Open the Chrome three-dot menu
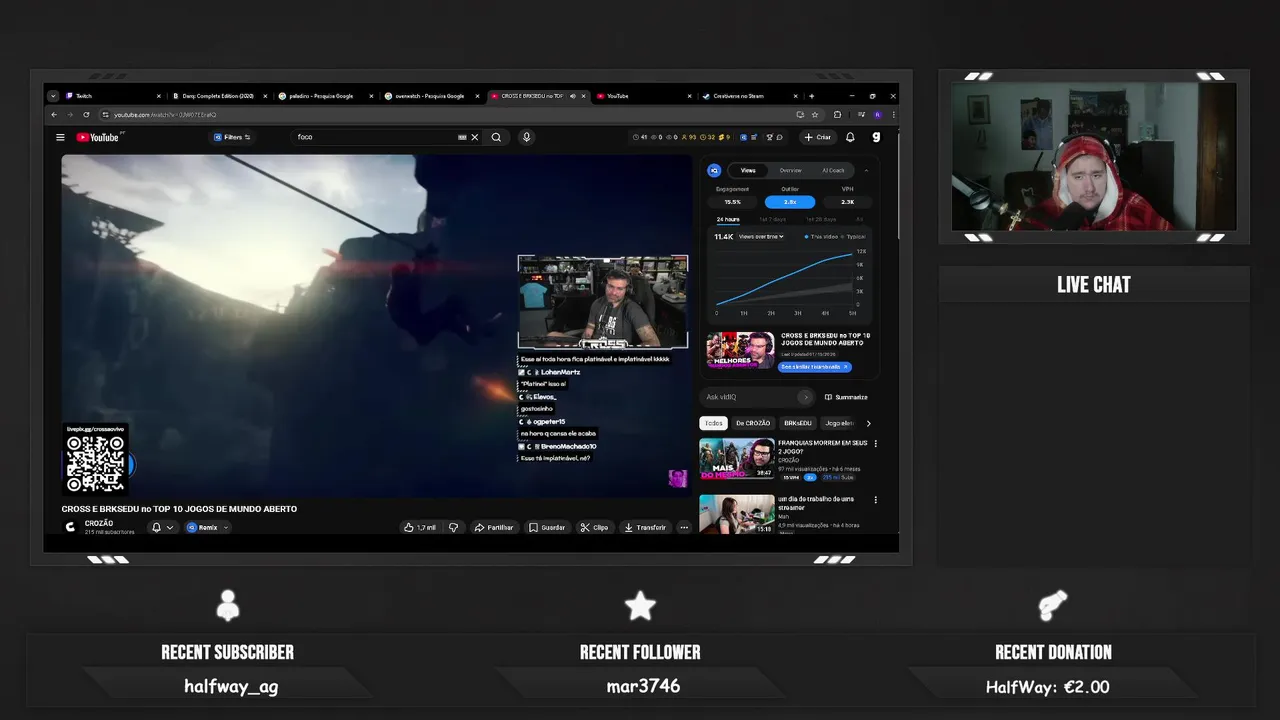Image resolution: width=1280 pixels, height=720 pixels. [x=893, y=115]
